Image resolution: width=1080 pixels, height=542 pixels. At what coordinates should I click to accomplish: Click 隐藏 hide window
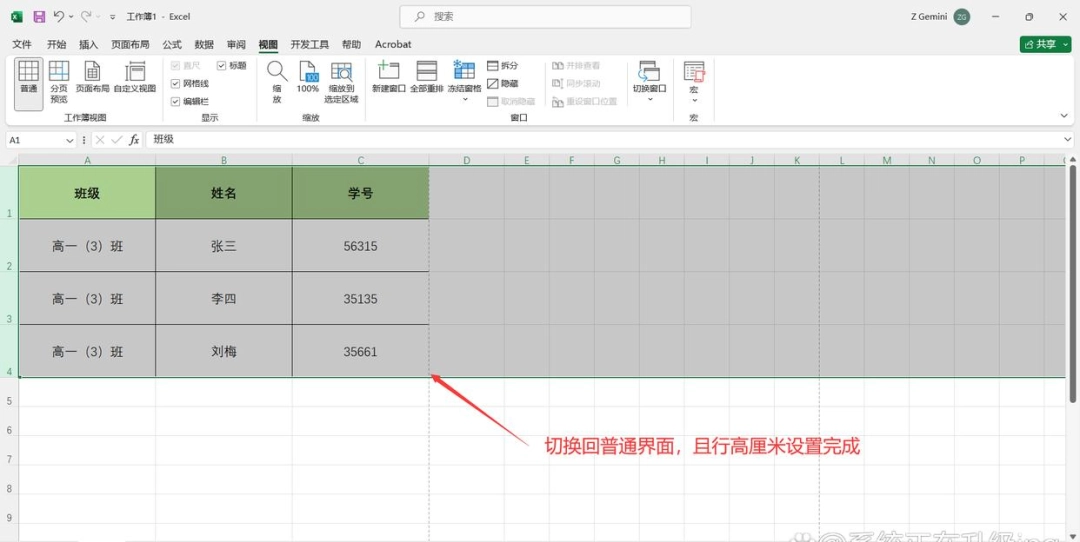(x=503, y=83)
